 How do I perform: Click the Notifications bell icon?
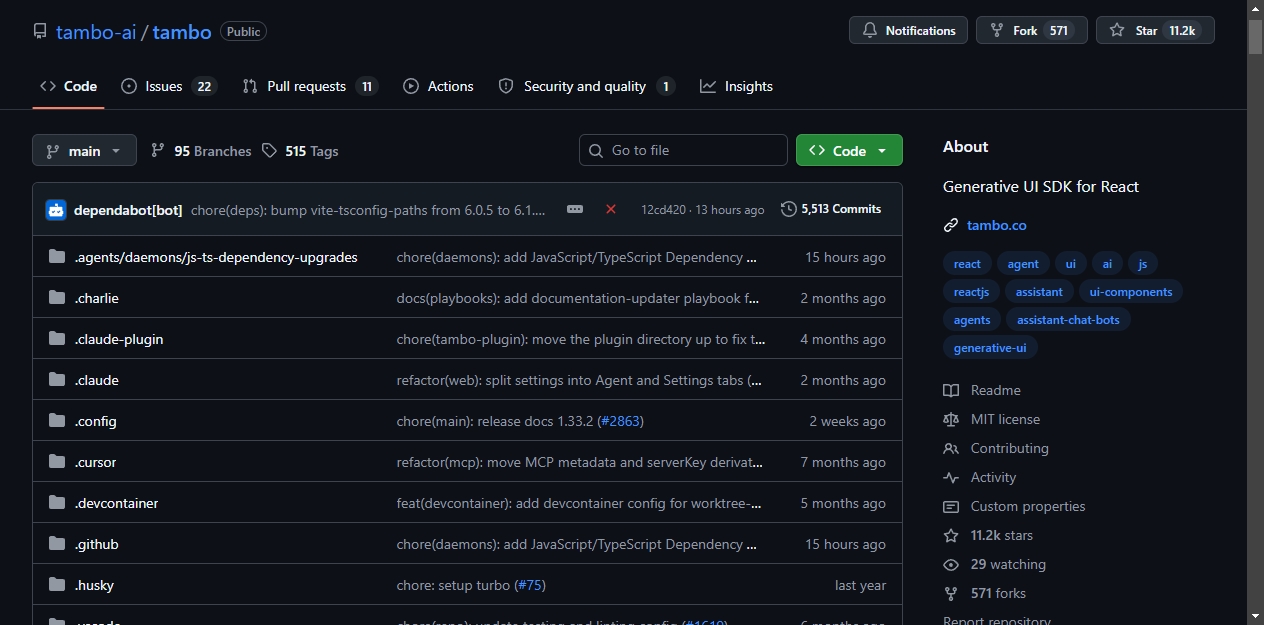[x=869, y=31]
